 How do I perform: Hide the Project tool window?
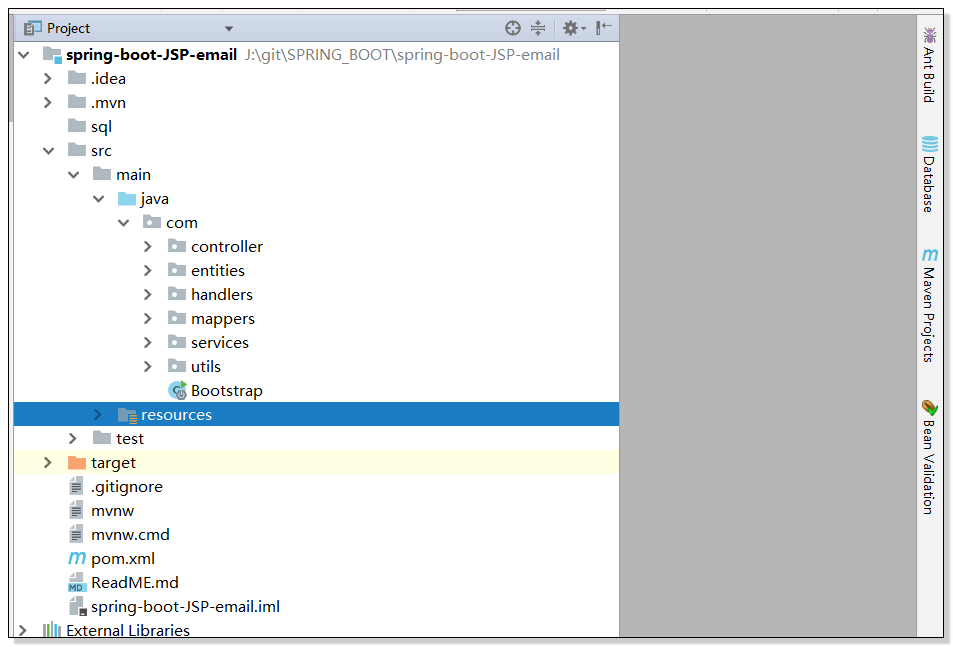(602, 28)
